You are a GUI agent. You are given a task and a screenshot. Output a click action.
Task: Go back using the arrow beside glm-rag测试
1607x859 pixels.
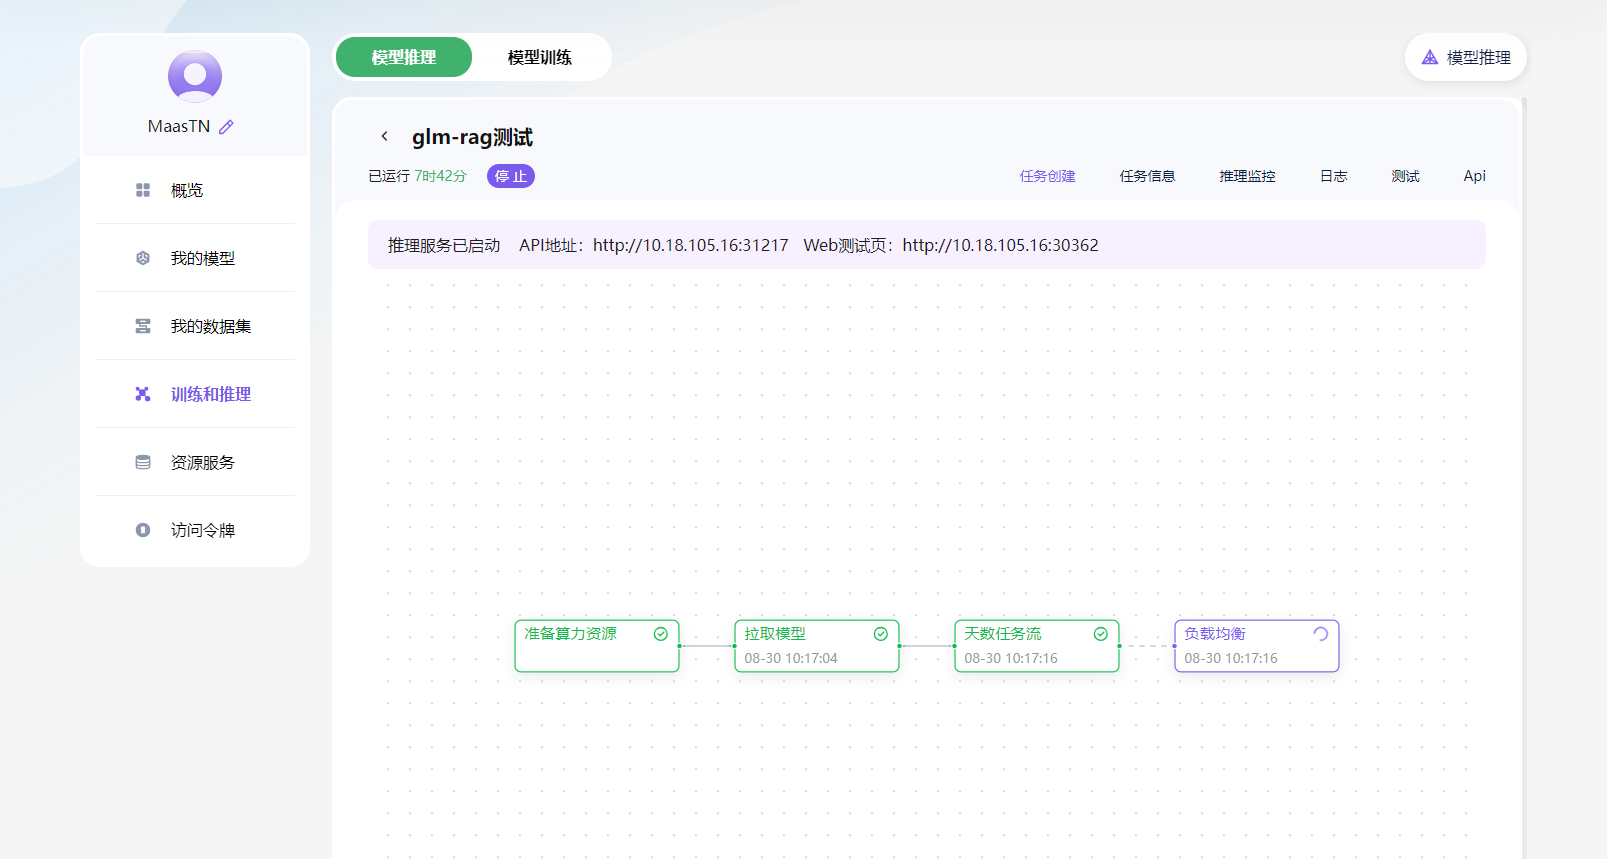click(384, 136)
